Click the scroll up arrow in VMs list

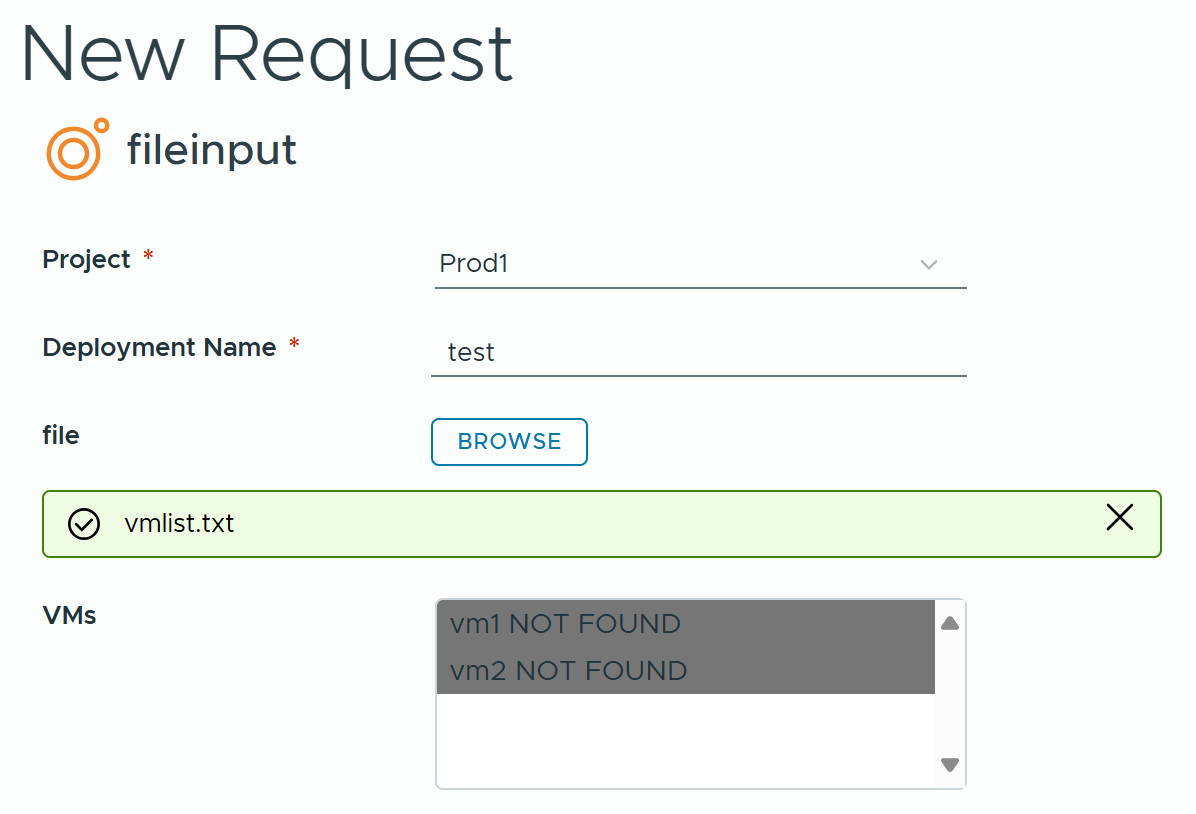950,624
